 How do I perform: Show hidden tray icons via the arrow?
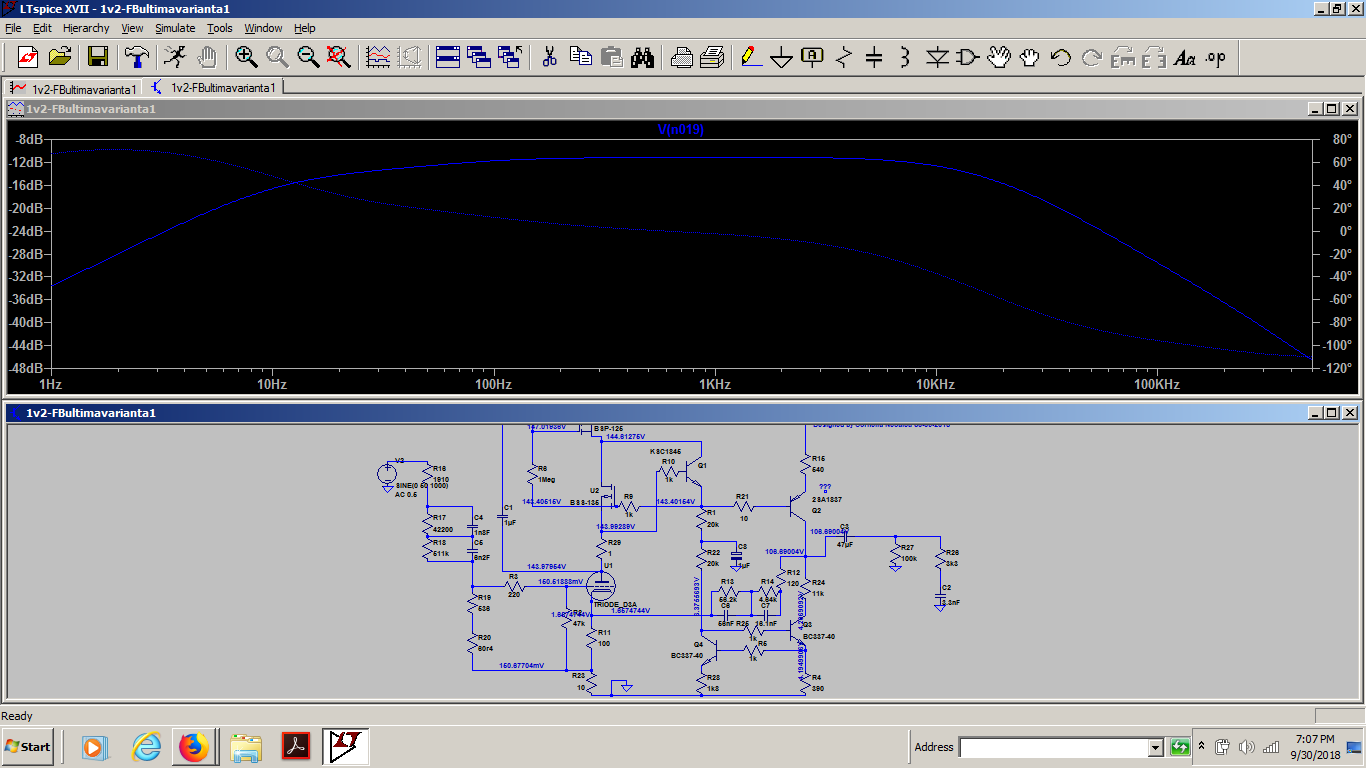[1203, 747]
